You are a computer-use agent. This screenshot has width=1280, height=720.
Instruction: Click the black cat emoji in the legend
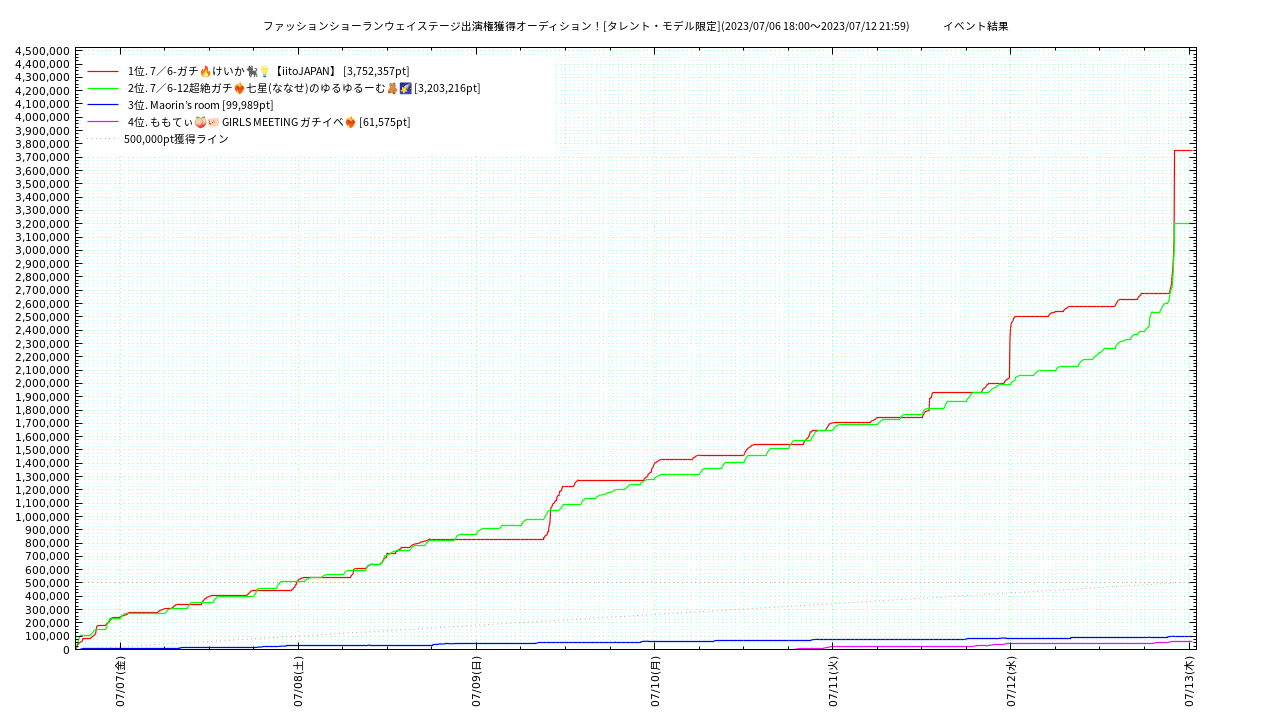(252, 71)
